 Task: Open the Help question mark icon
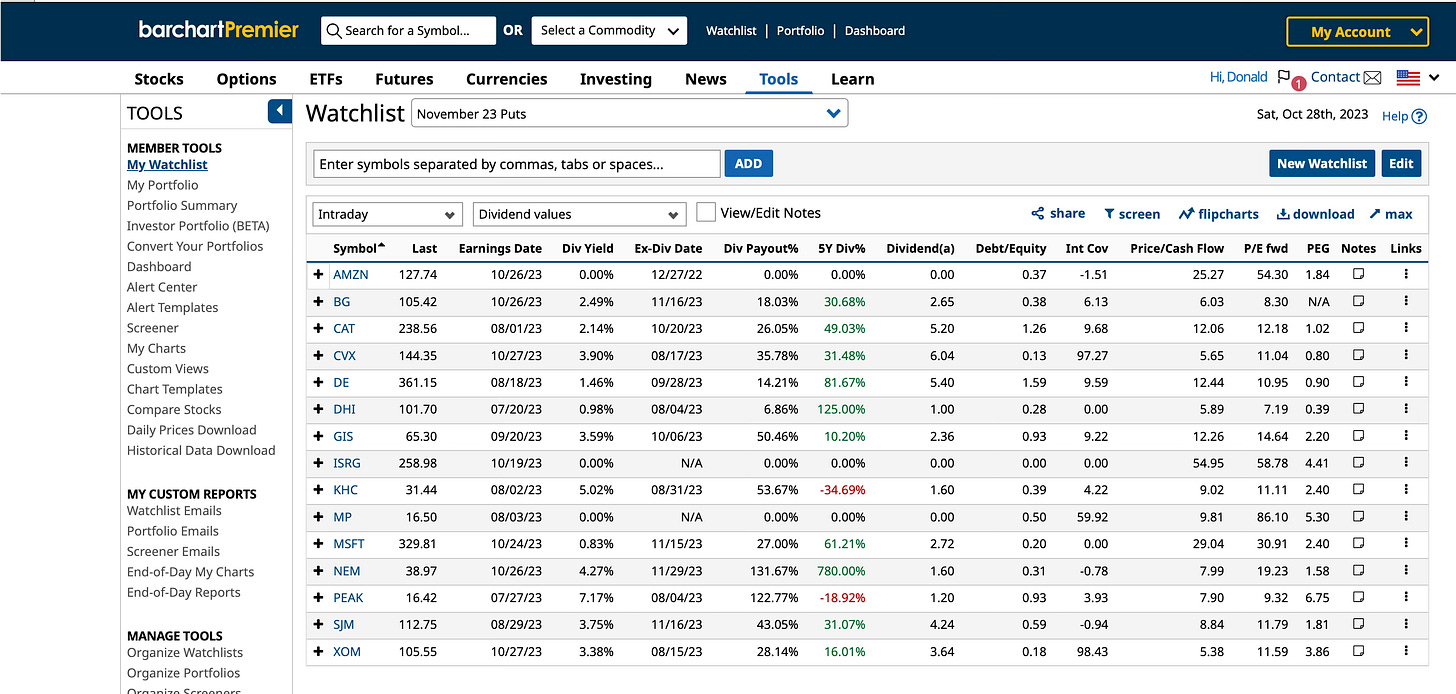[1419, 116]
